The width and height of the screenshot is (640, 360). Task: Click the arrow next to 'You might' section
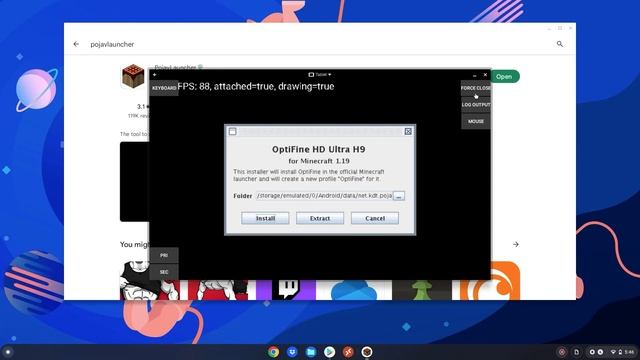(x=516, y=244)
